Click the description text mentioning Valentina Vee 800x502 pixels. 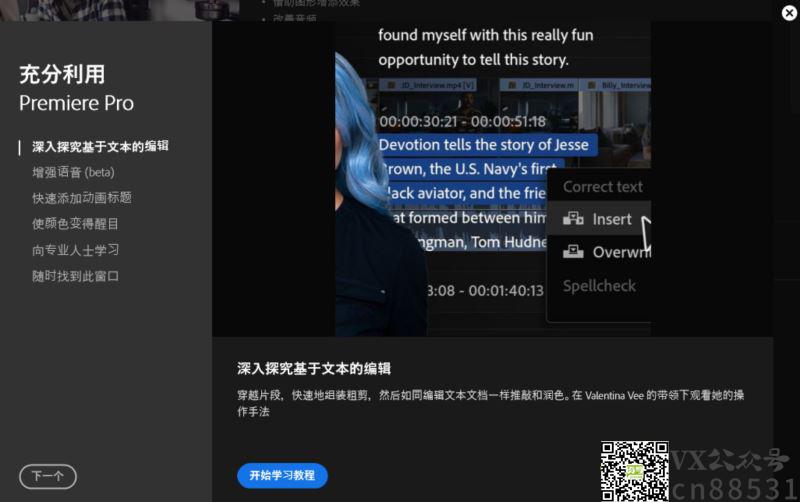(x=490, y=403)
